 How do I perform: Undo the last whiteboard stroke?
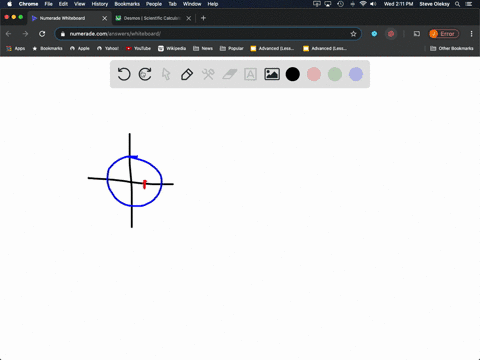click(124, 74)
